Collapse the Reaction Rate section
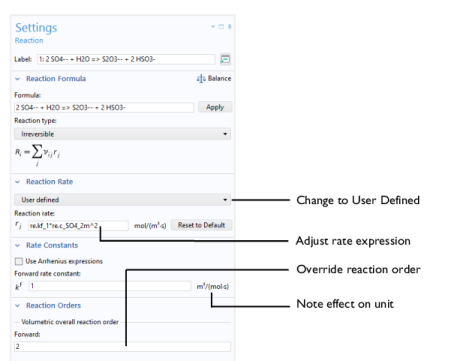The height and width of the screenshot is (361, 469). click(18, 182)
